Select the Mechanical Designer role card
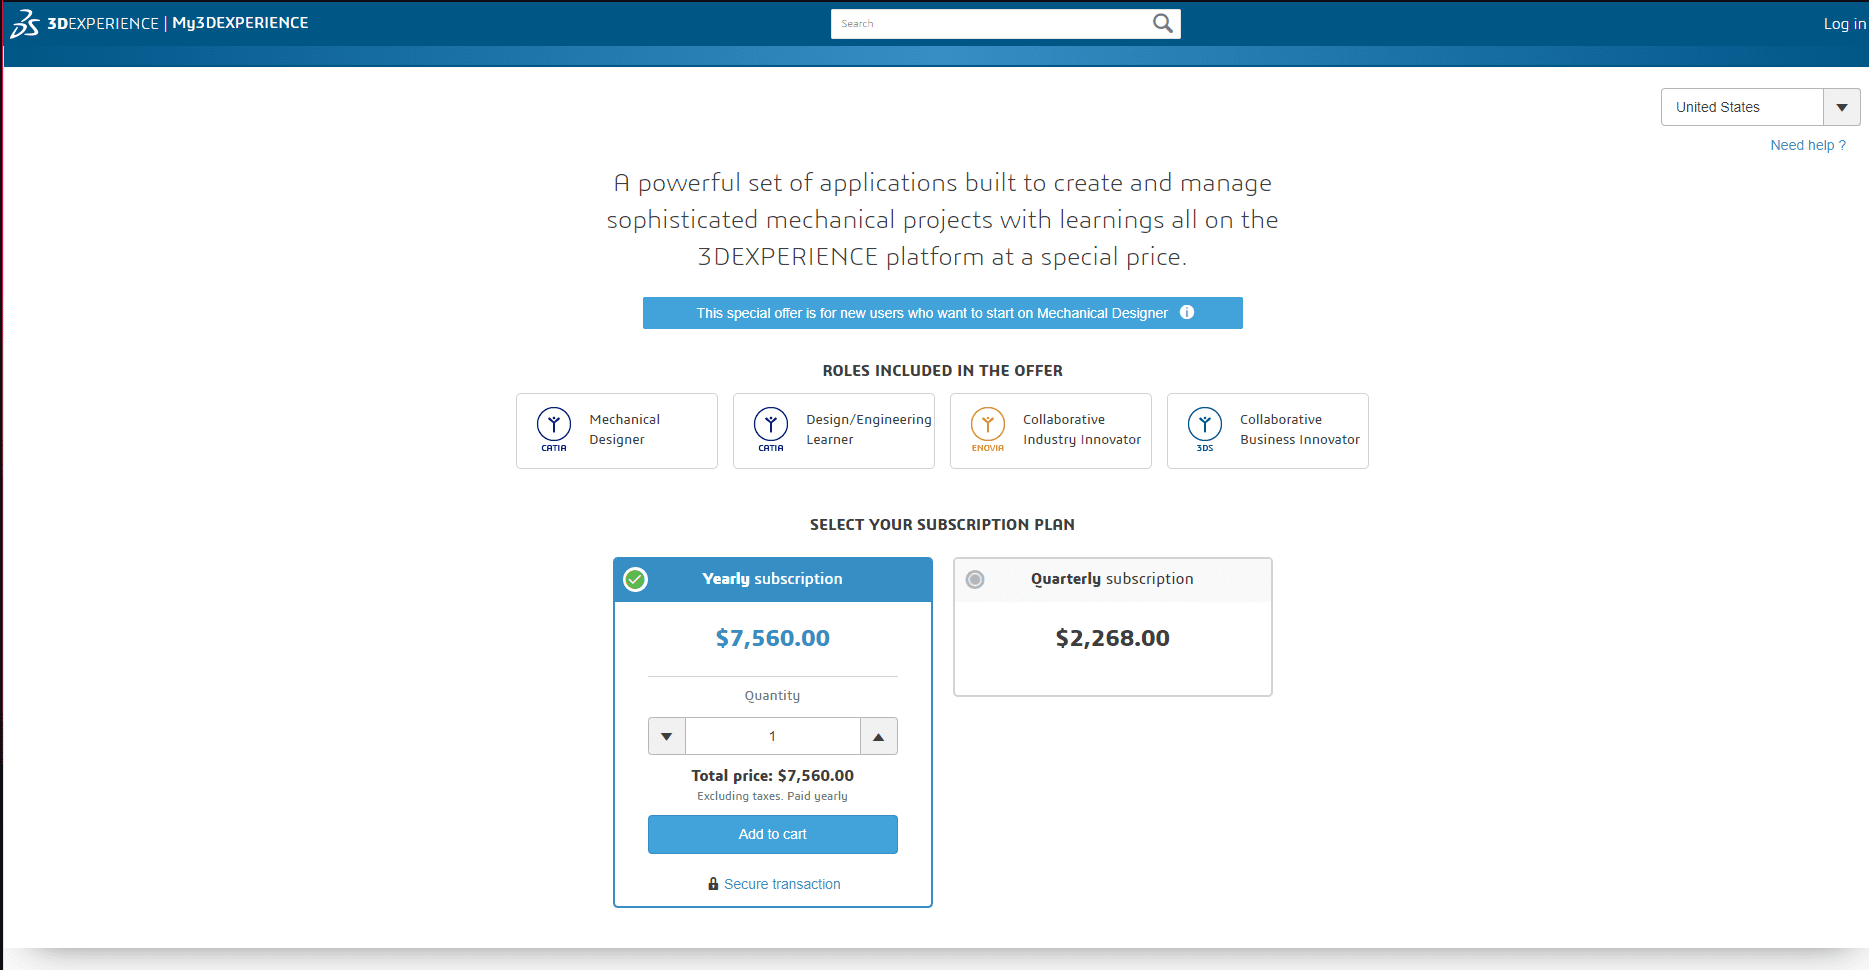This screenshot has height=970, width=1869. (617, 431)
